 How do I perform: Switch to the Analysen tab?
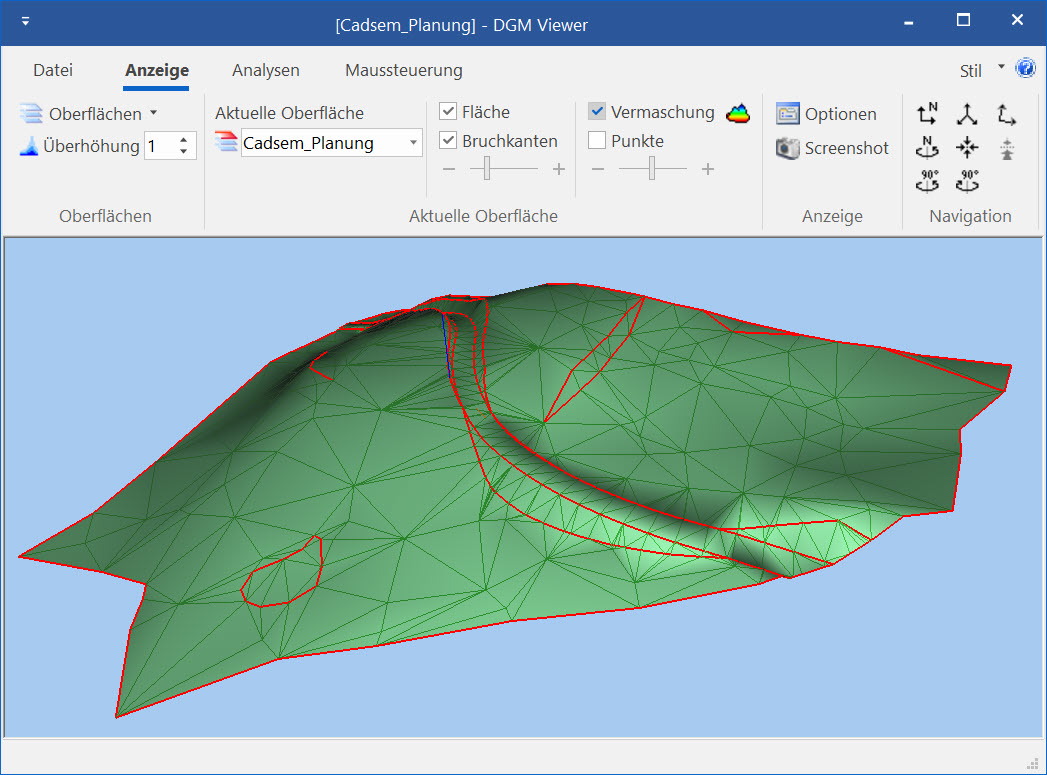pos(265,70)
